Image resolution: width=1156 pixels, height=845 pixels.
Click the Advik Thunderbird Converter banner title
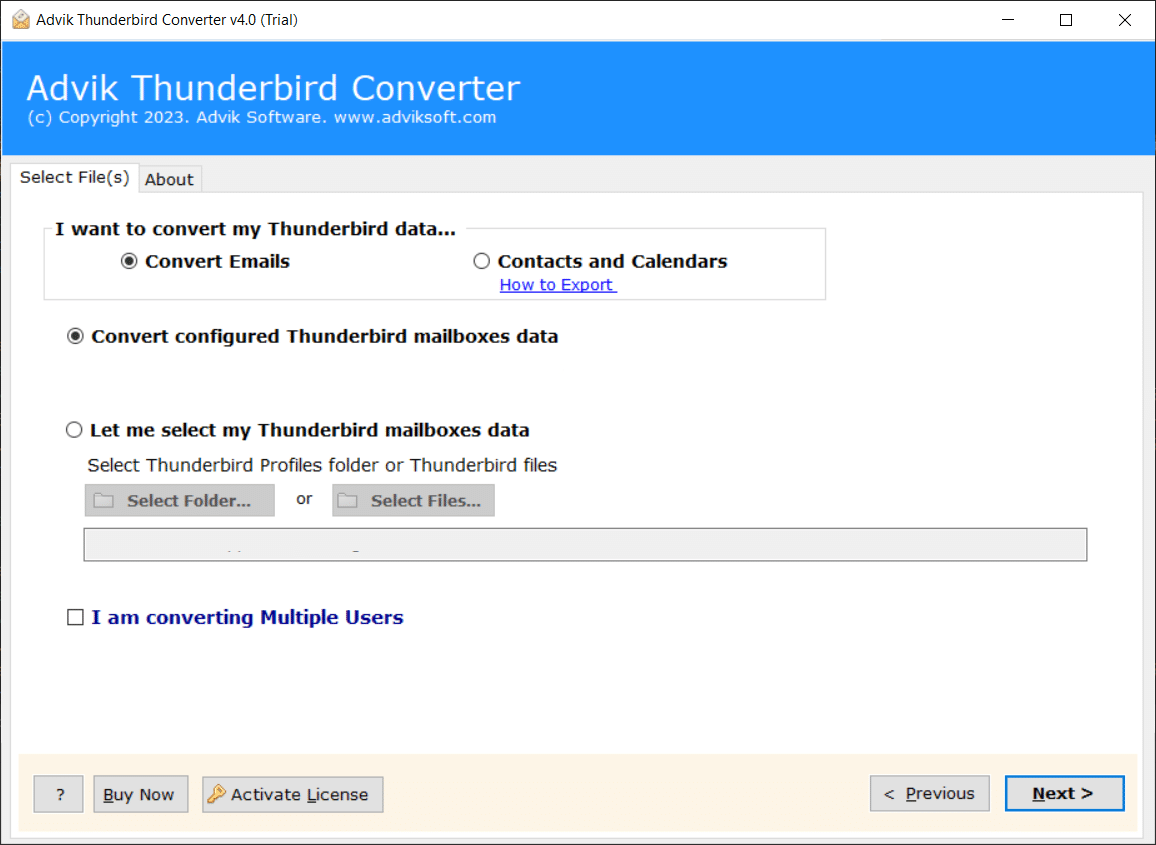pyautogui.click(x=274, y=88)
